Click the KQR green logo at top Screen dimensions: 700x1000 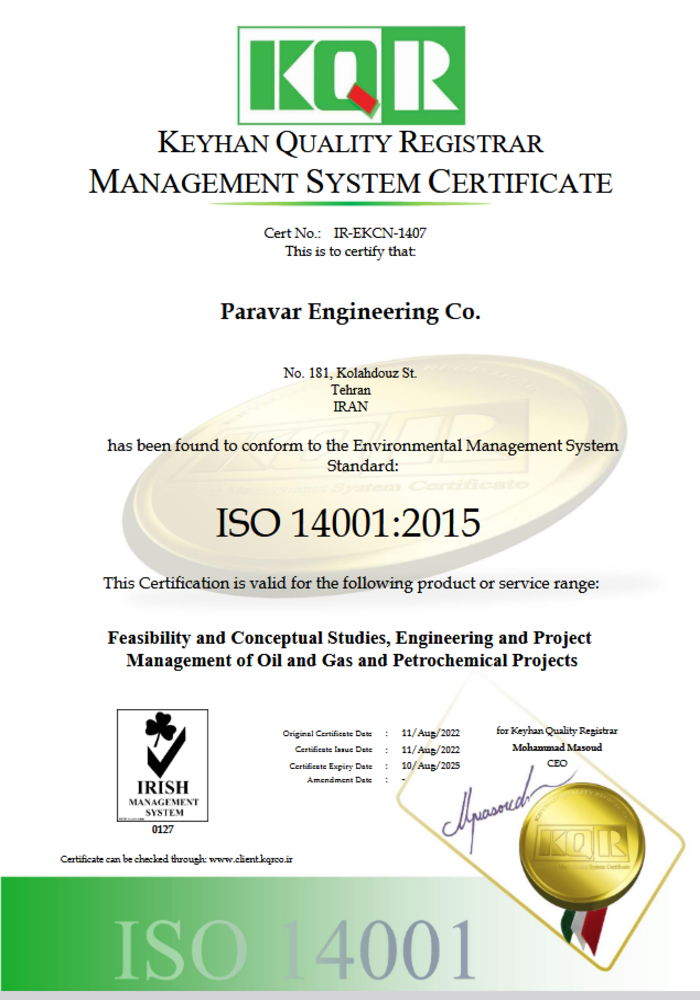click(x=351, y=75)
